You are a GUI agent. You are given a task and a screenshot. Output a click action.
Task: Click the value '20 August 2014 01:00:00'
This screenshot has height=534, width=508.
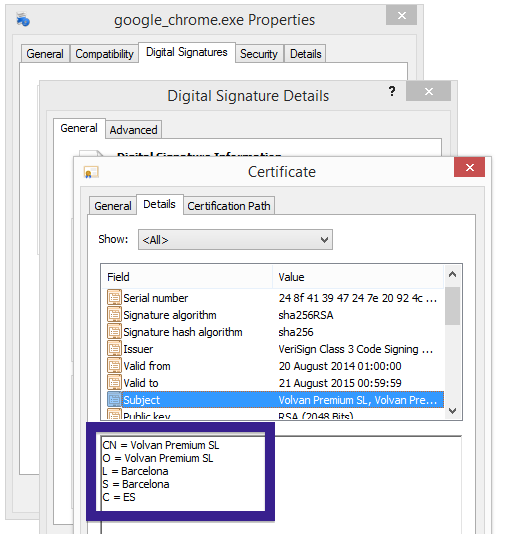[x=340, y=366]
